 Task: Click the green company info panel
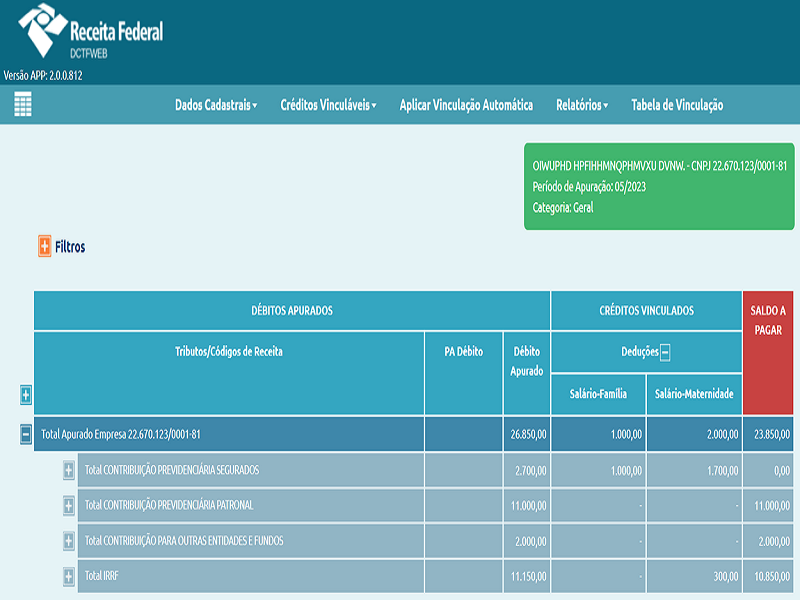point(659,186)
